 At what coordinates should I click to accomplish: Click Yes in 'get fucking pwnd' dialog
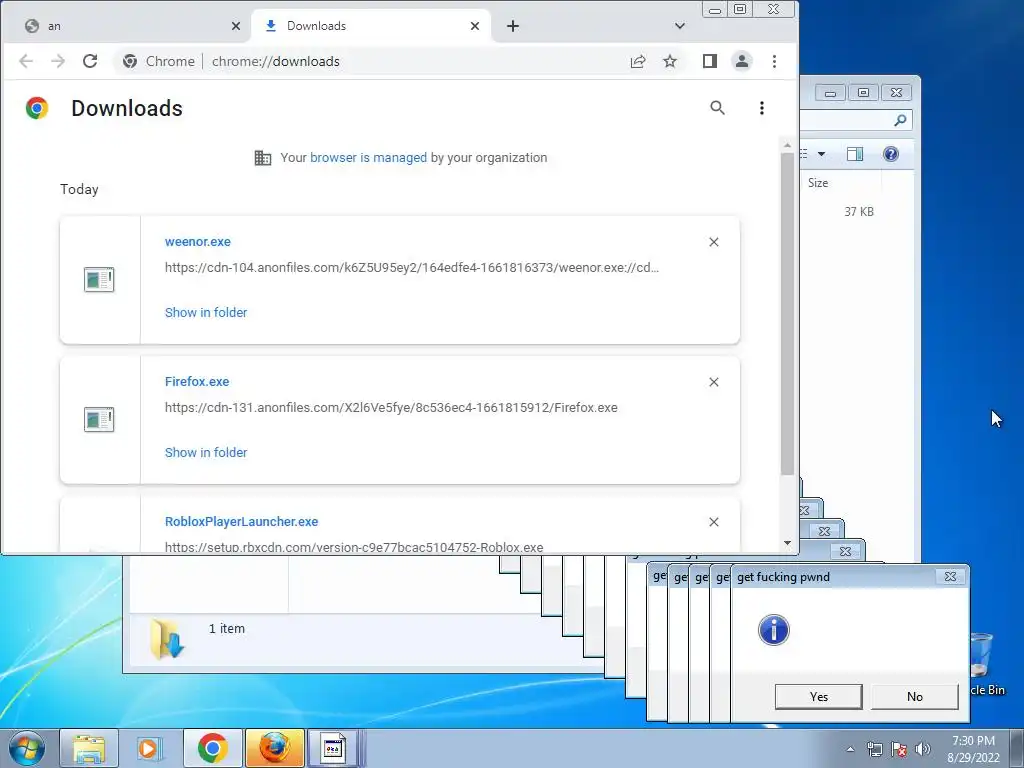click(819, 697)
